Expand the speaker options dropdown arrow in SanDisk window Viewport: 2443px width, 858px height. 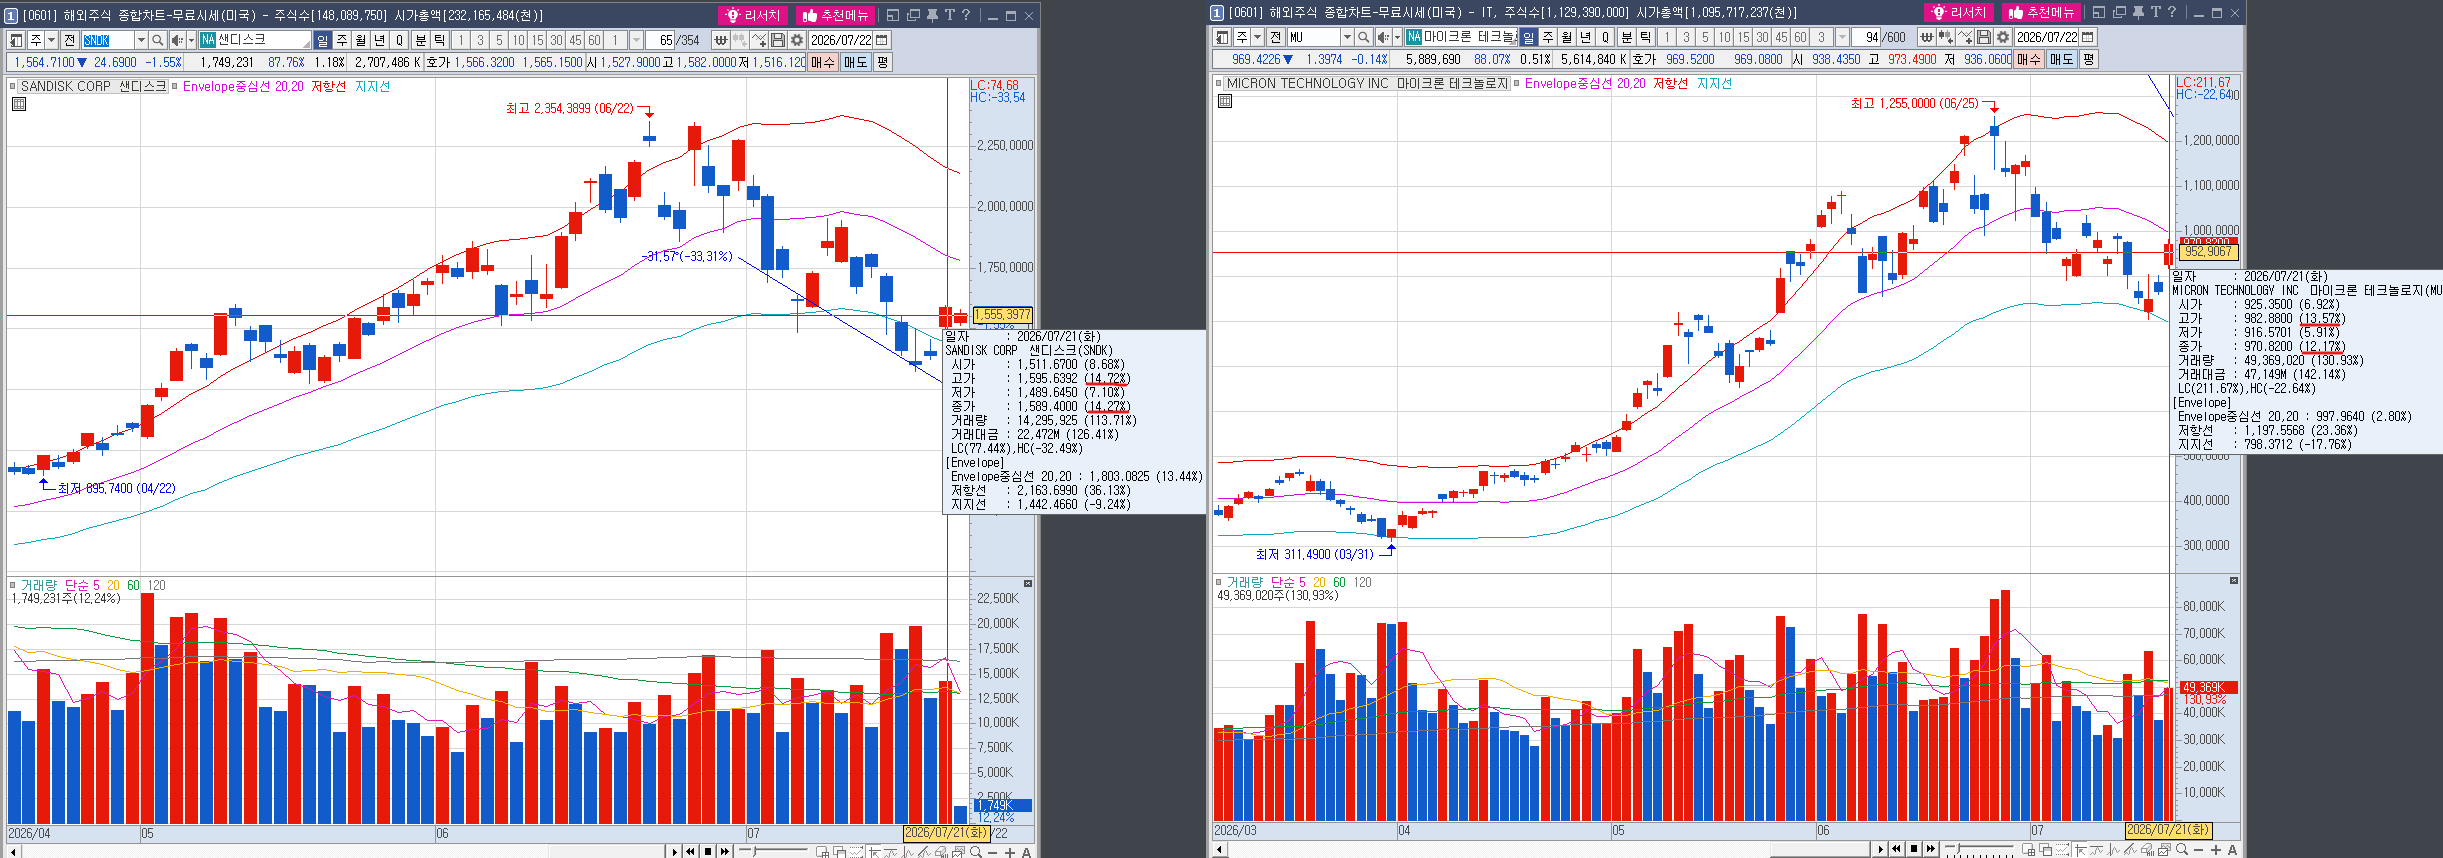click(x=191, y=40)
